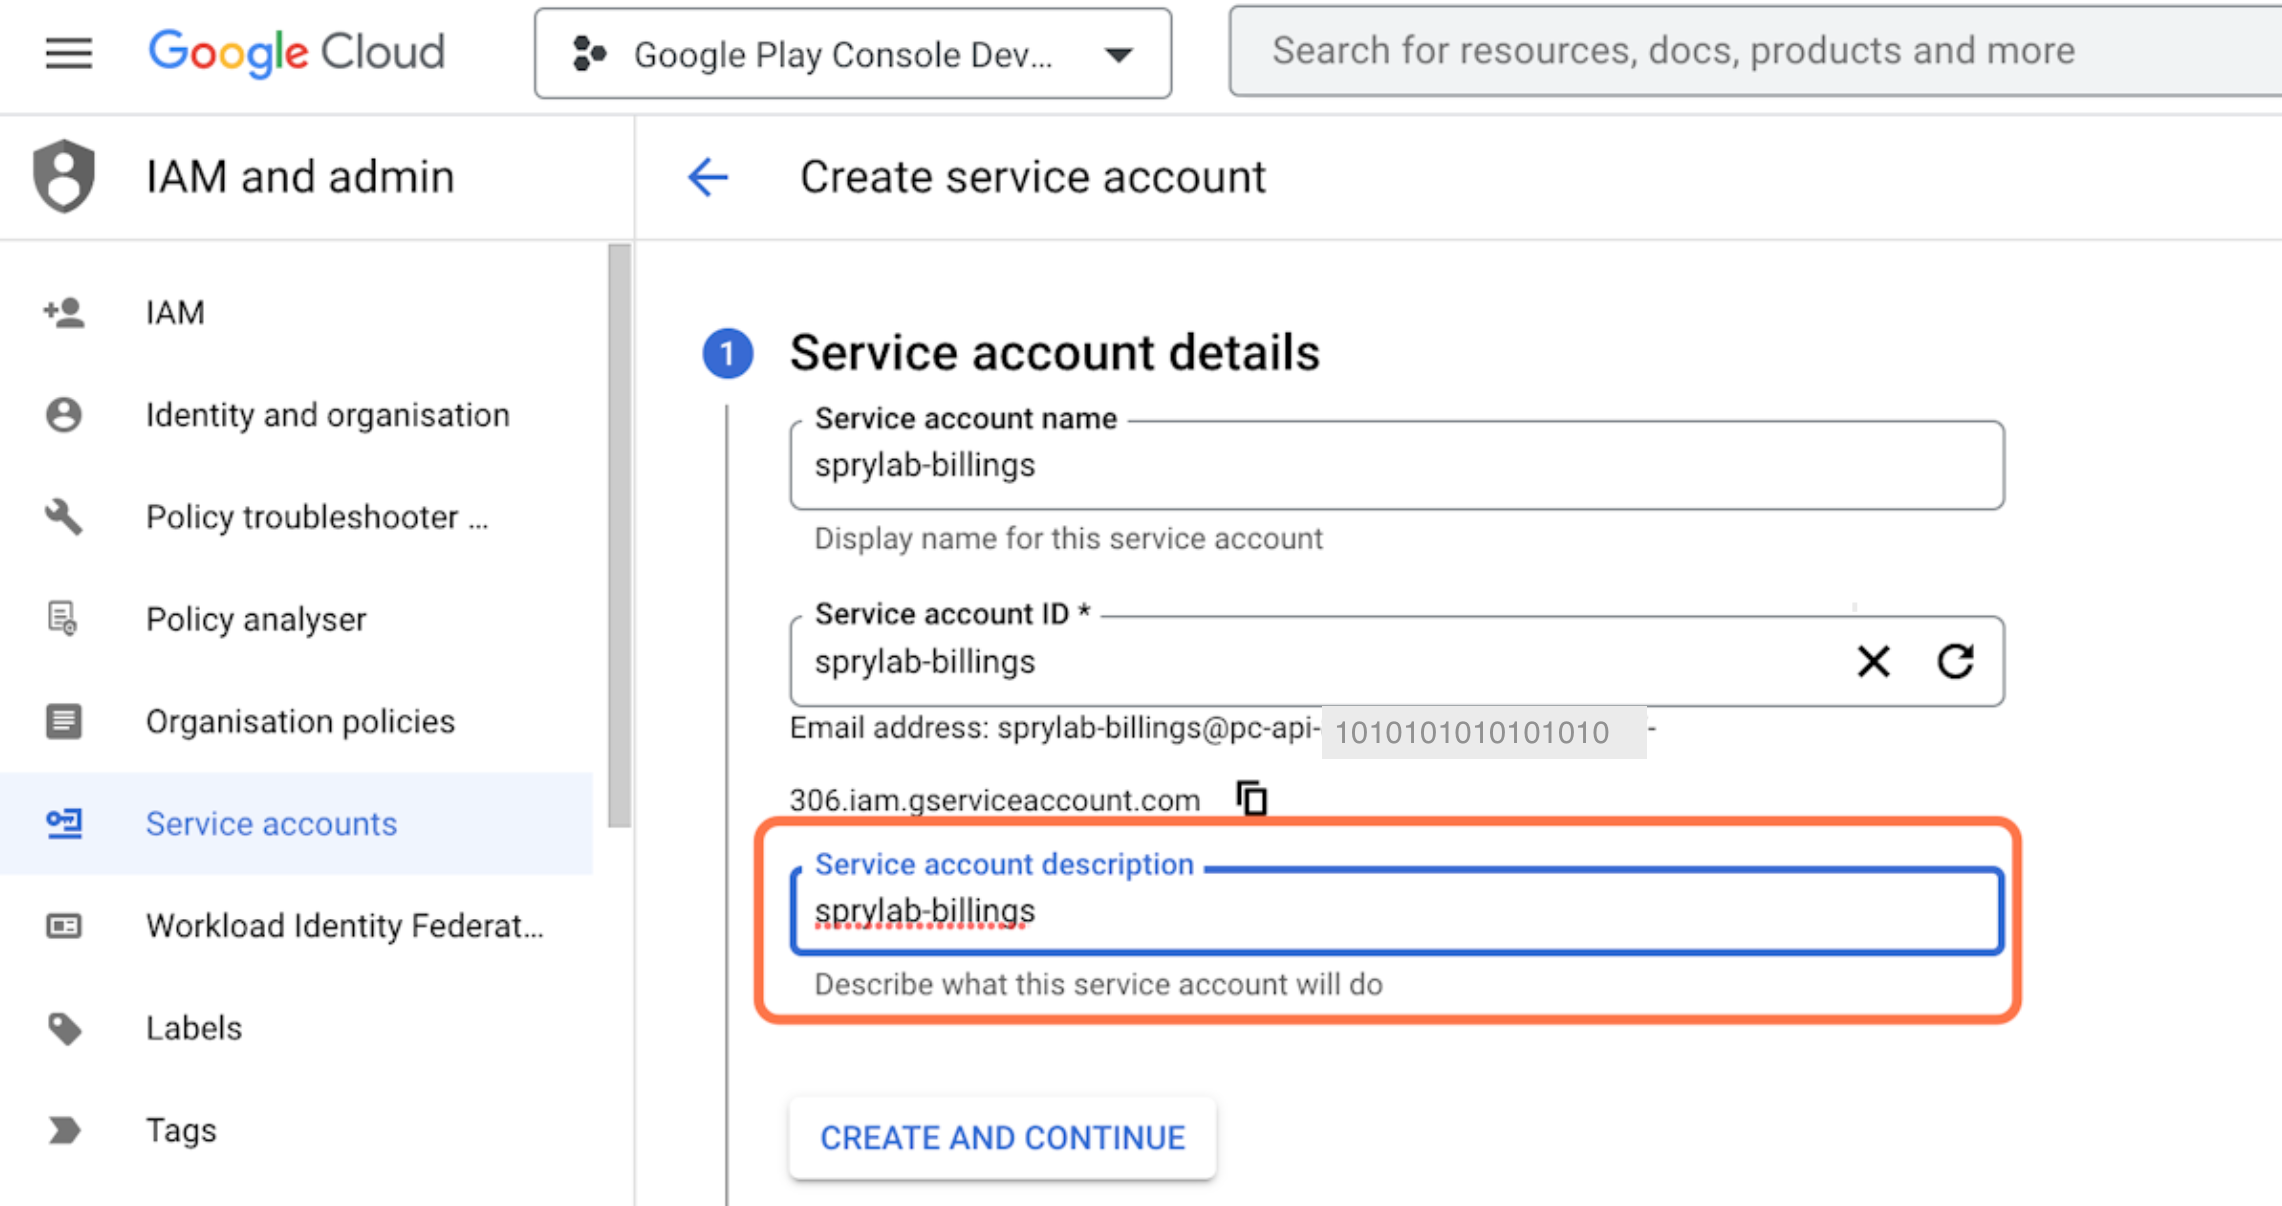Focus the resources search bar
The height and width of the screenshot is (1206, 2282).
point(1750,51)
